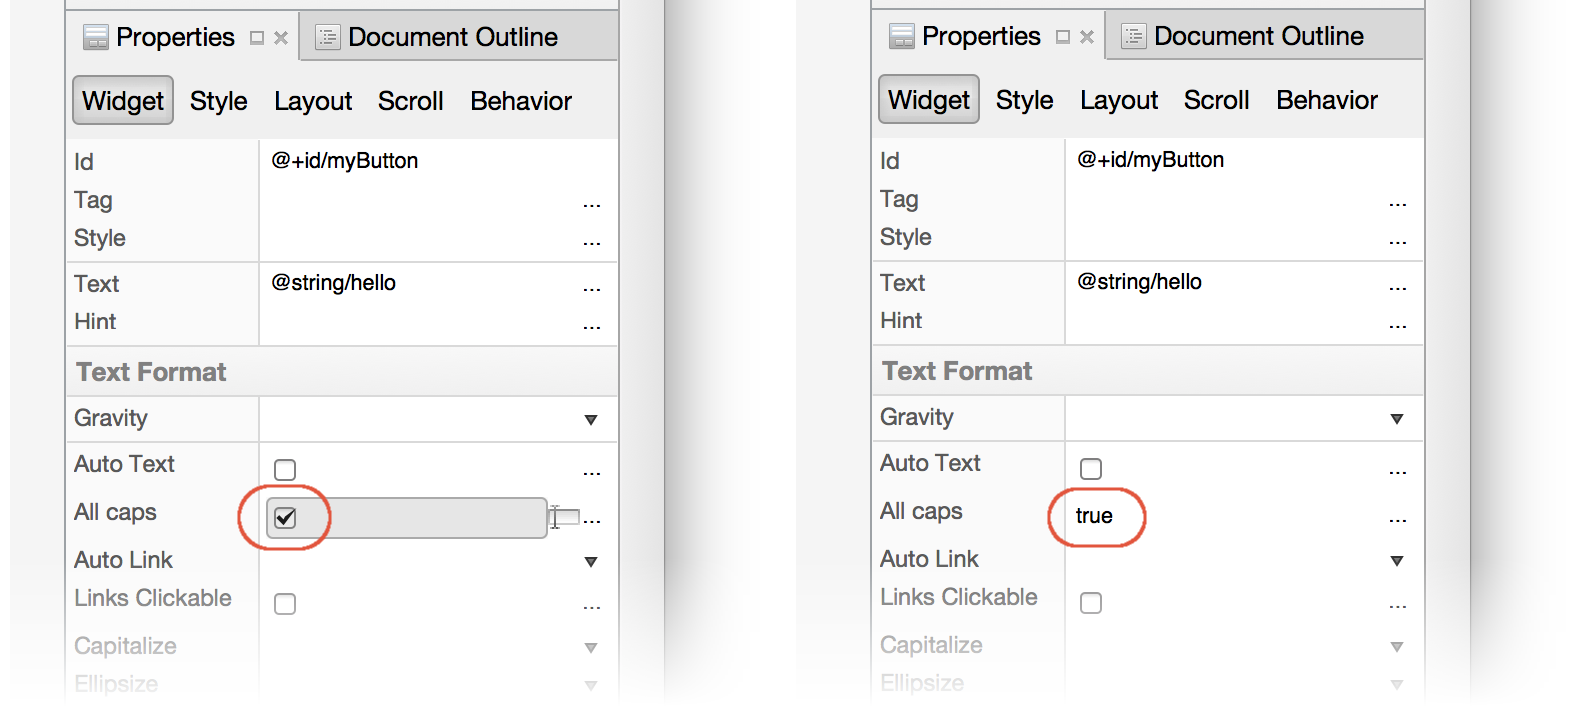The image size is (1592, 707).
Task: Click Text field @string/hello in left panel
Action: 334,283
